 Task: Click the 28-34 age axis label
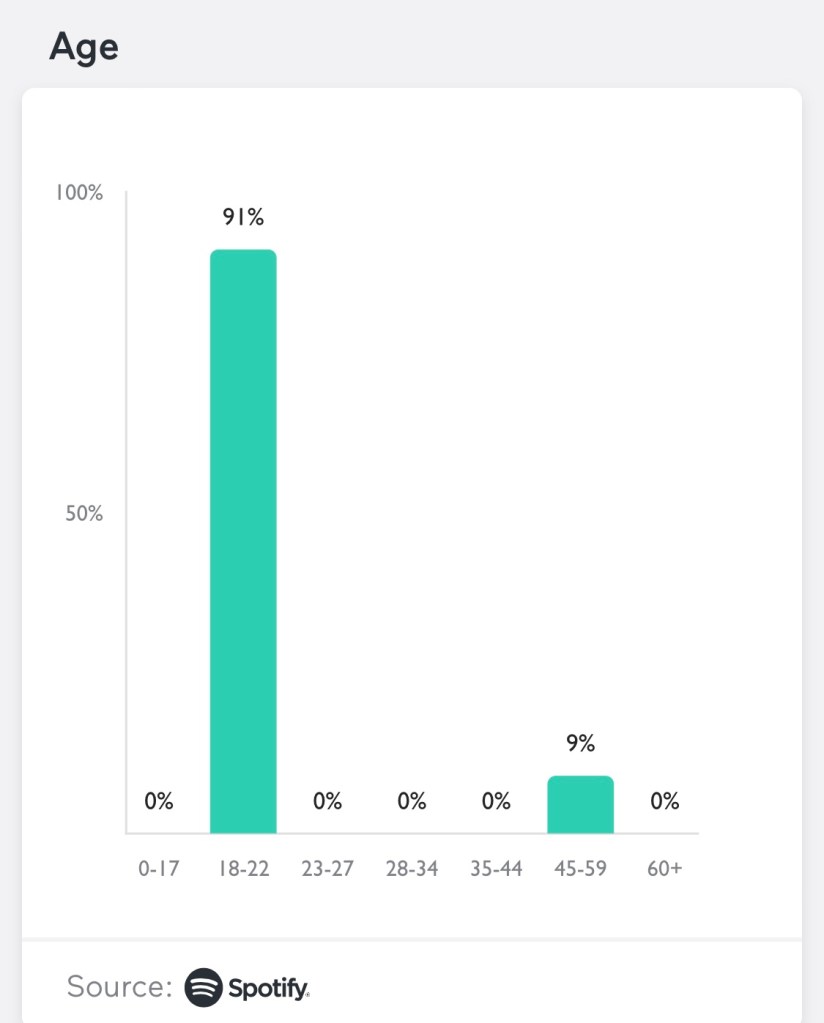pyautogui.click(x=412, y=868)
